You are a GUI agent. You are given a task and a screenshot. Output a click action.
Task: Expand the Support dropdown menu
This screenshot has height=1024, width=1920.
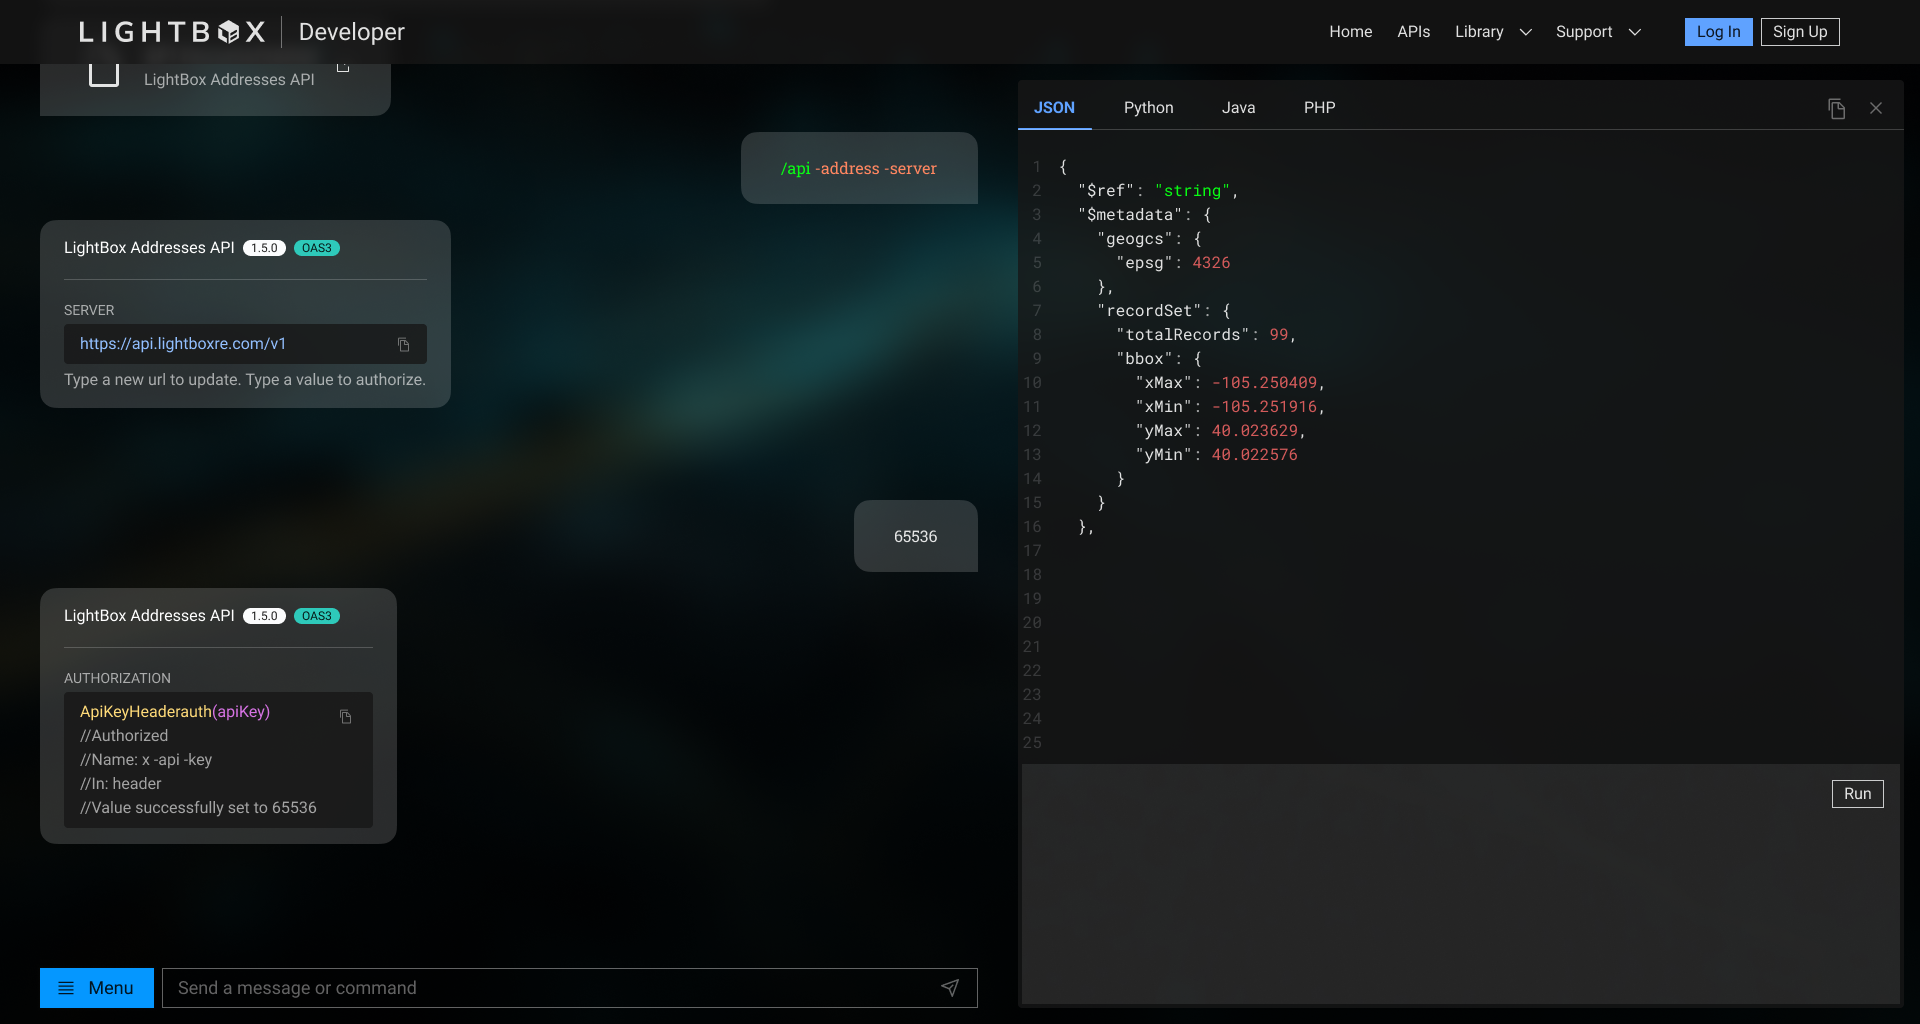point(1596,31)
